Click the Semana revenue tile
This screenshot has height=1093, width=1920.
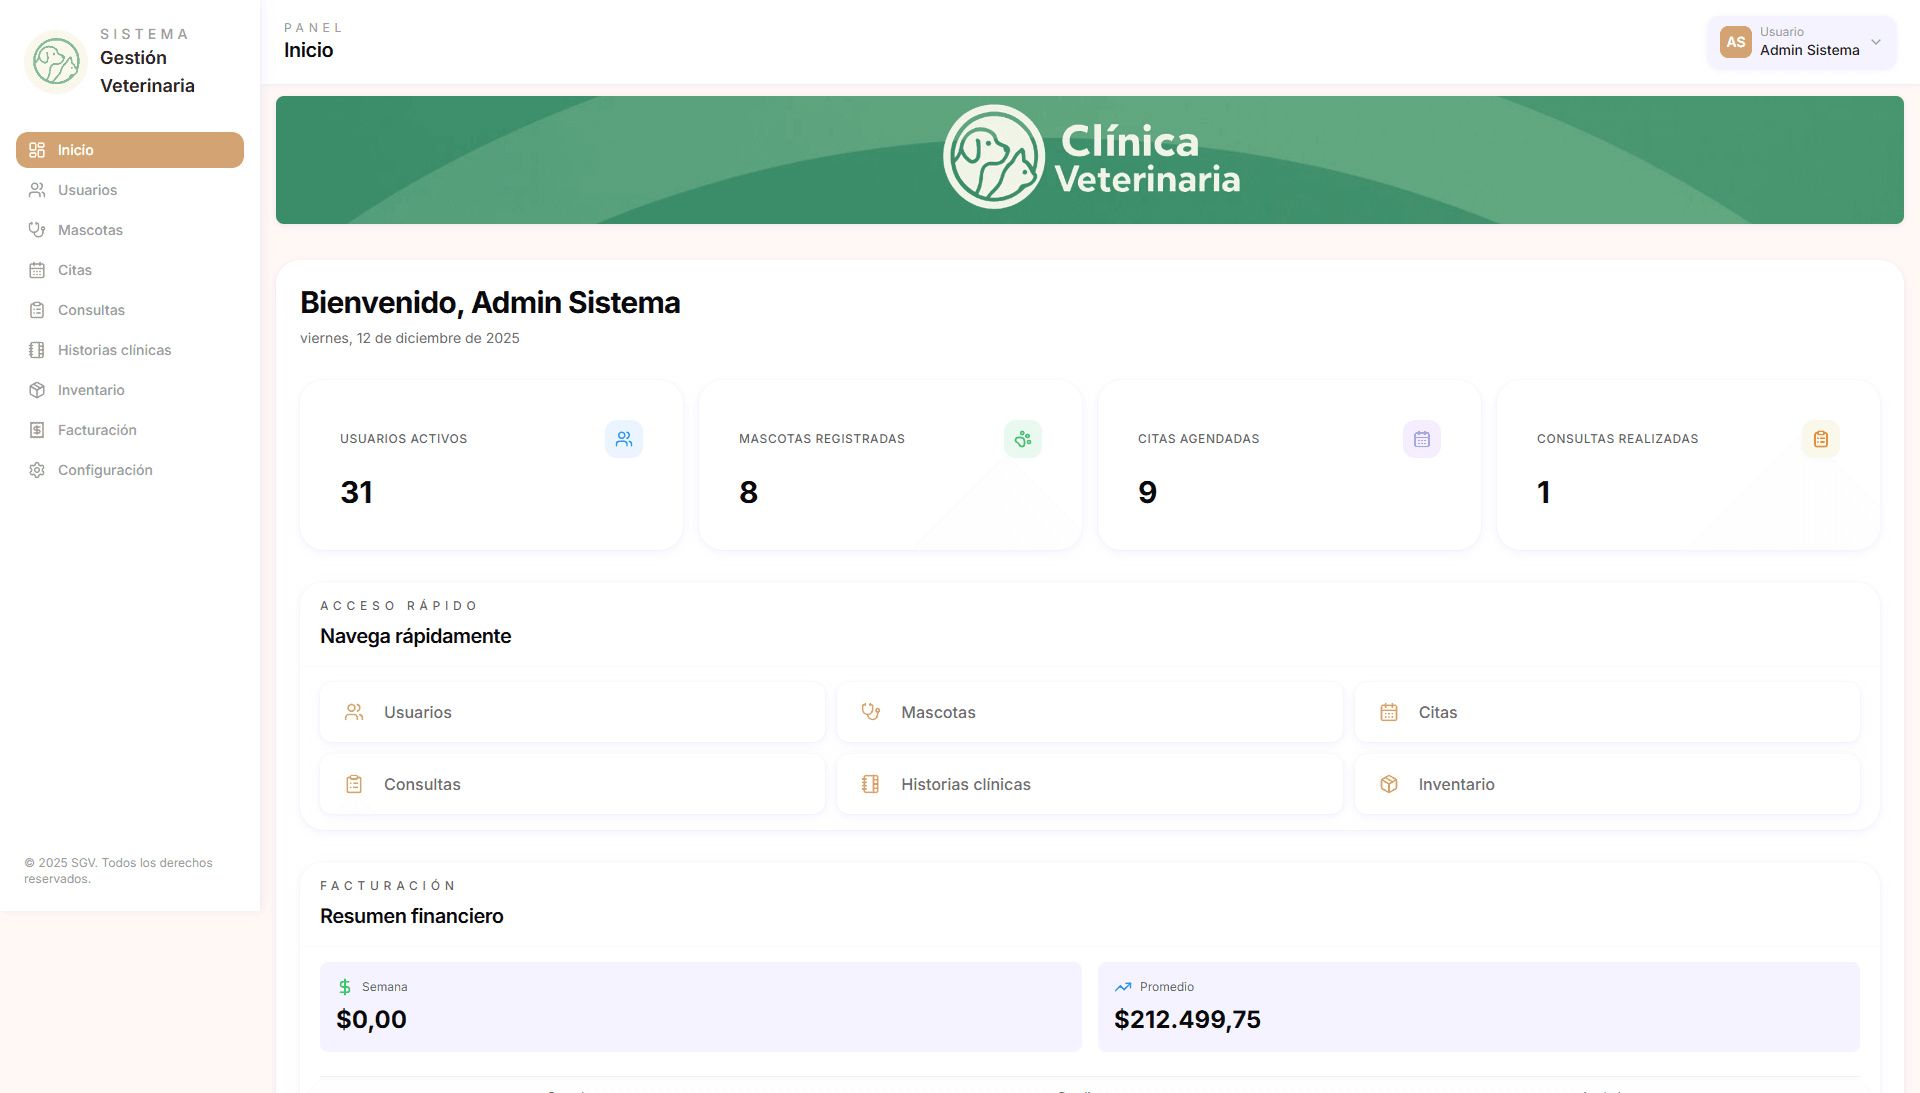coord(700,1006)
